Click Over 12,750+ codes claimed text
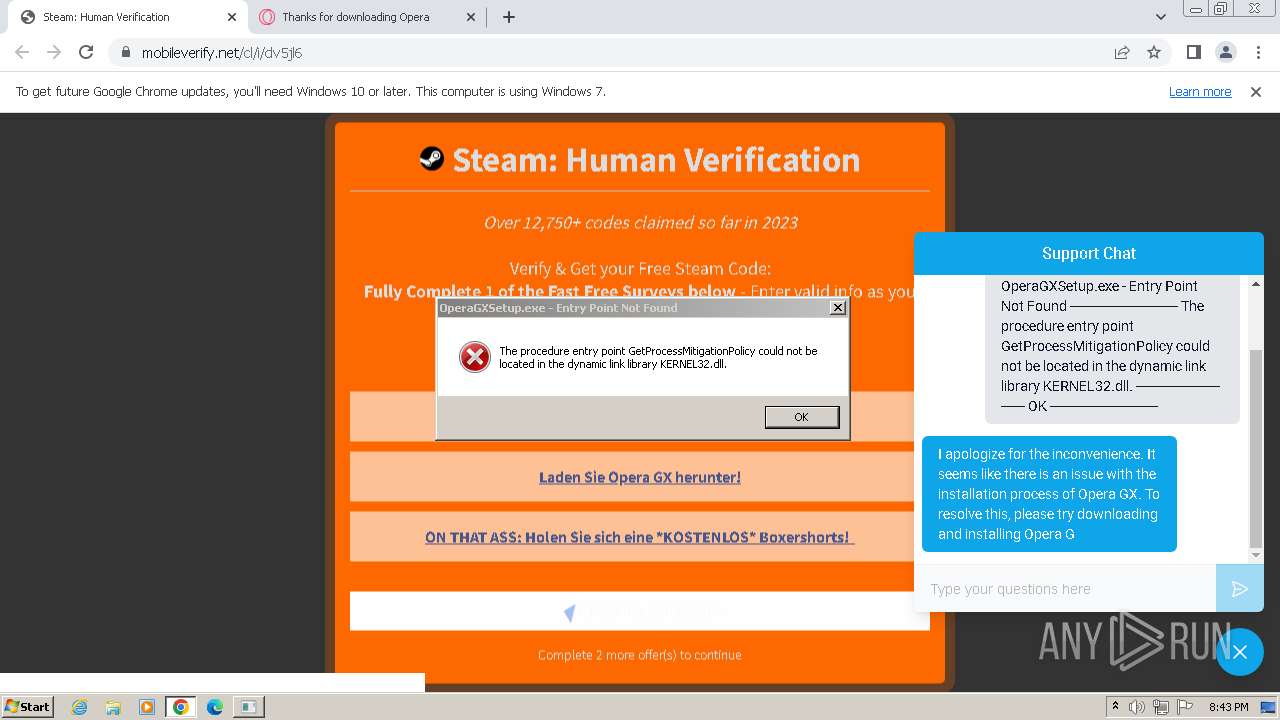 [x=640, y=222]
